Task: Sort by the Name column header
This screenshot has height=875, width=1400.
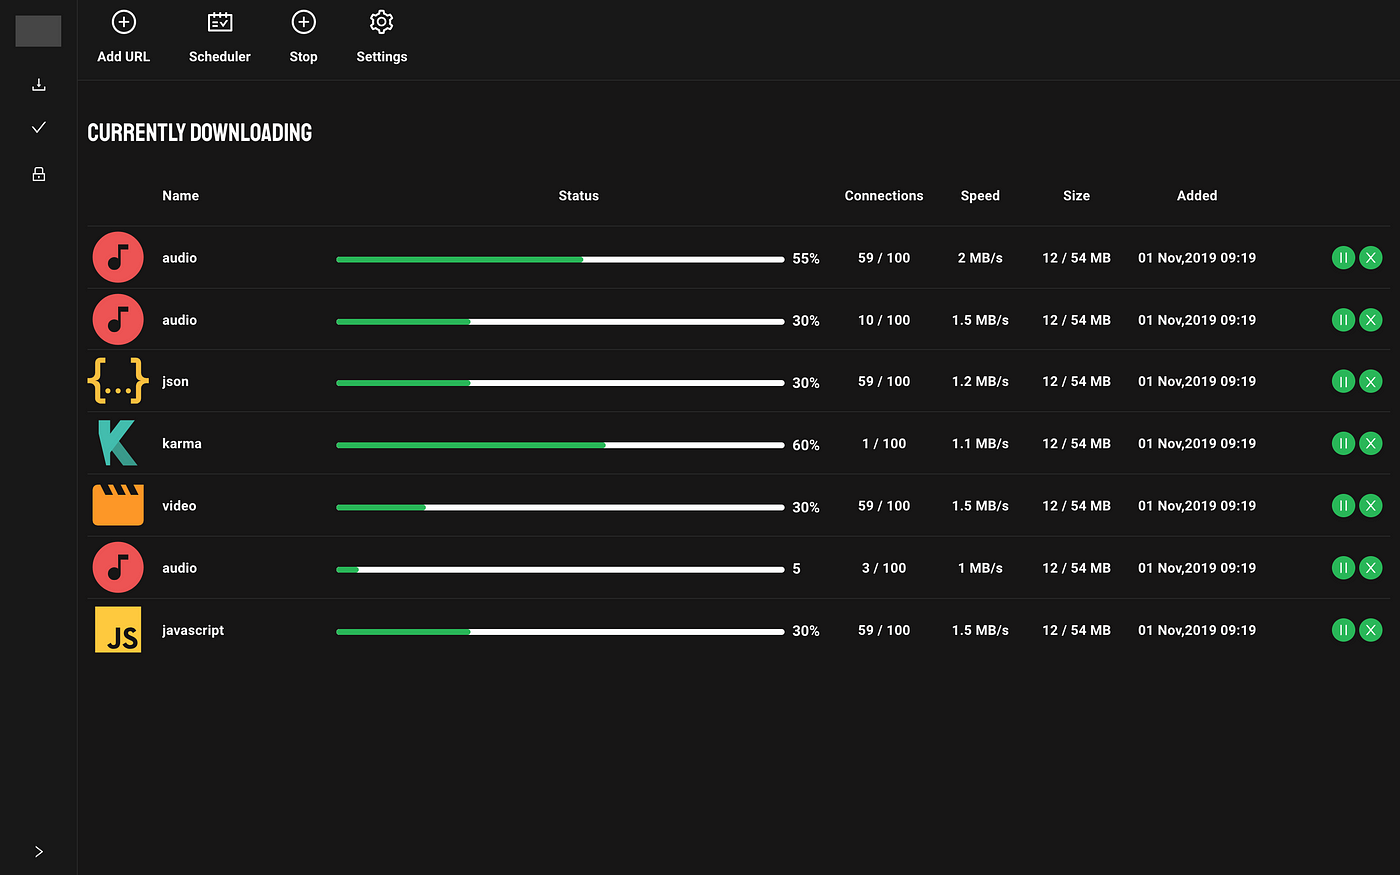Action: (180, 196)
